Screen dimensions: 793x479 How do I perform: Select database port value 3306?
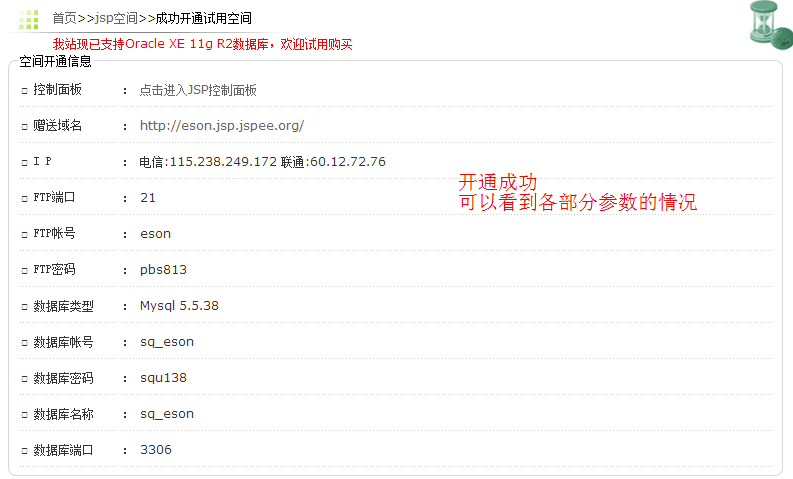coord(156,450)
